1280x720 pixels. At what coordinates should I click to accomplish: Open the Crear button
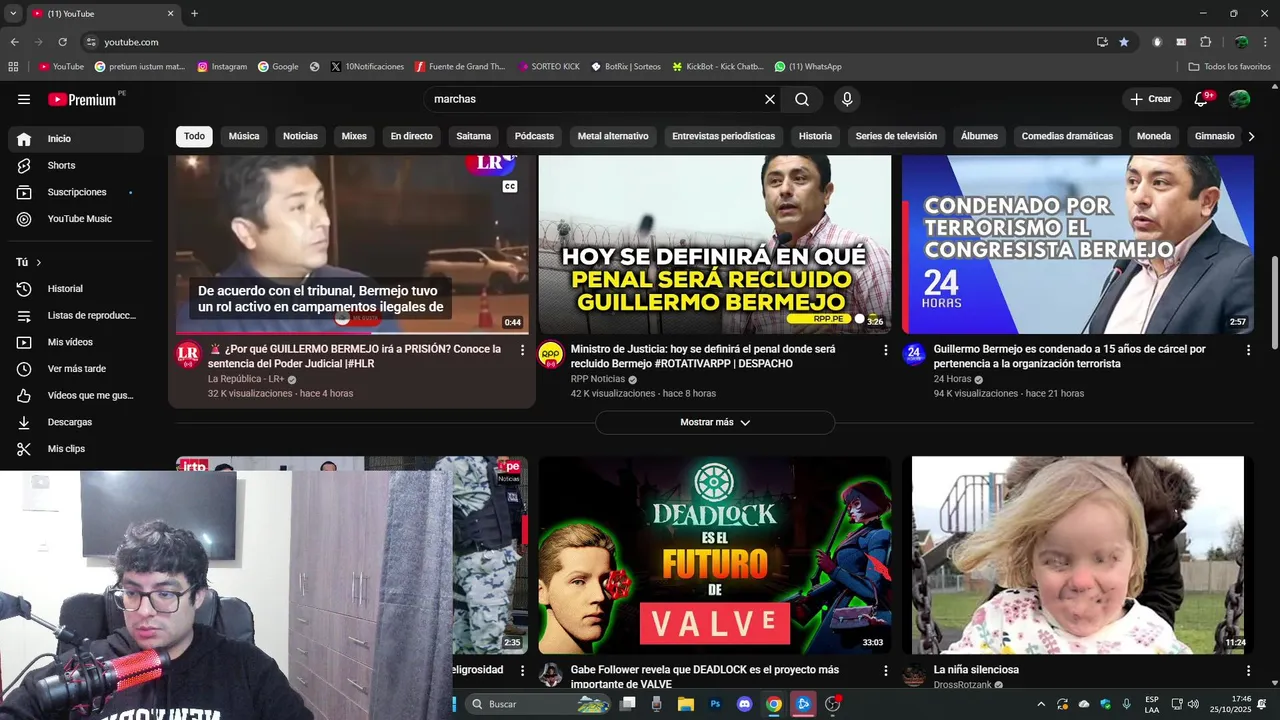(1151, 99)
